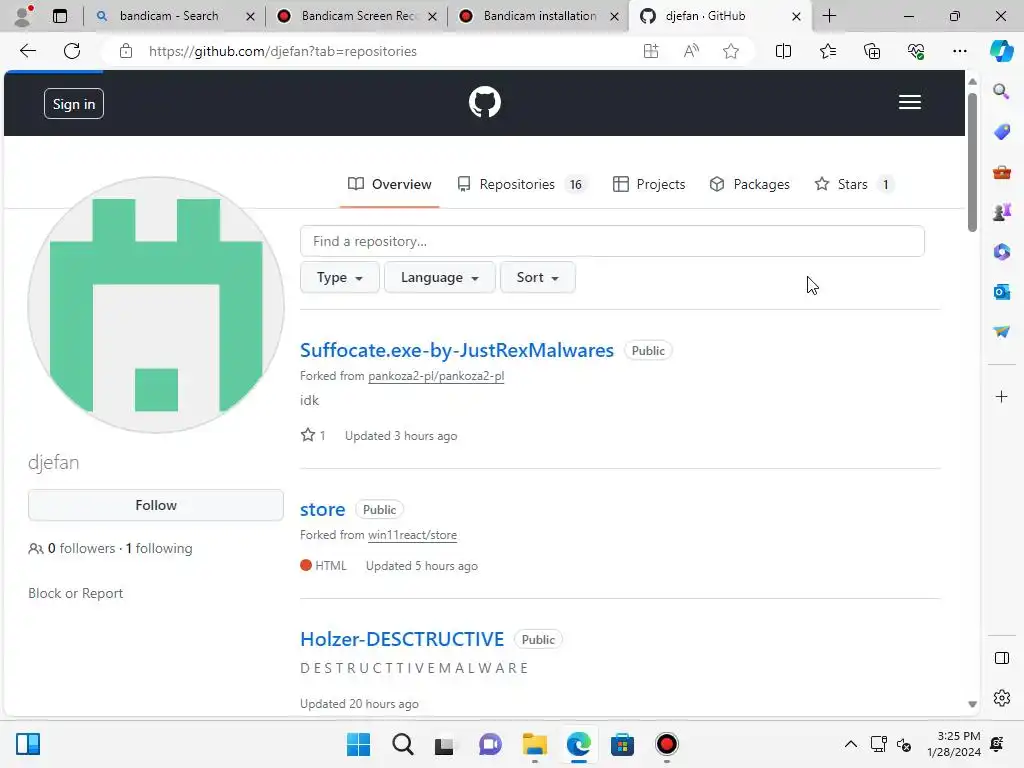Open Browser essentials heart icon

pos(916,51)
